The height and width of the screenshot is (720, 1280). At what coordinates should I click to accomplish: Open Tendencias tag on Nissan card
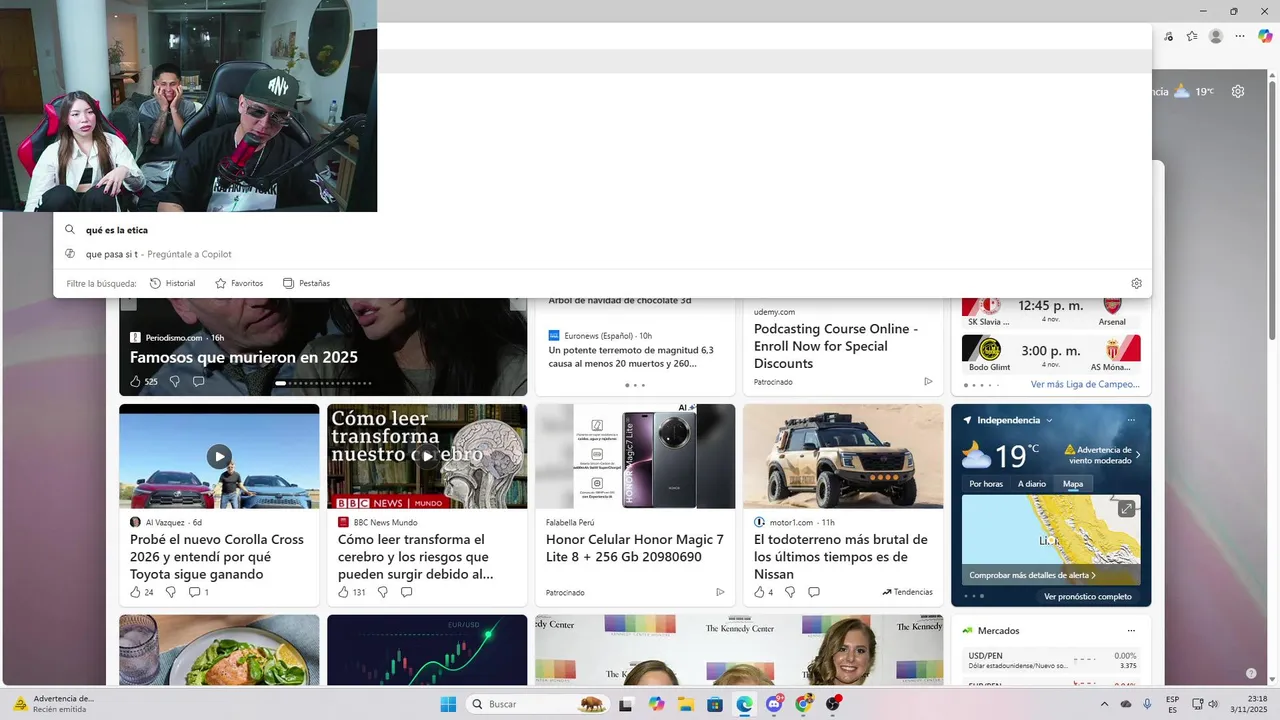click(907, 592)
